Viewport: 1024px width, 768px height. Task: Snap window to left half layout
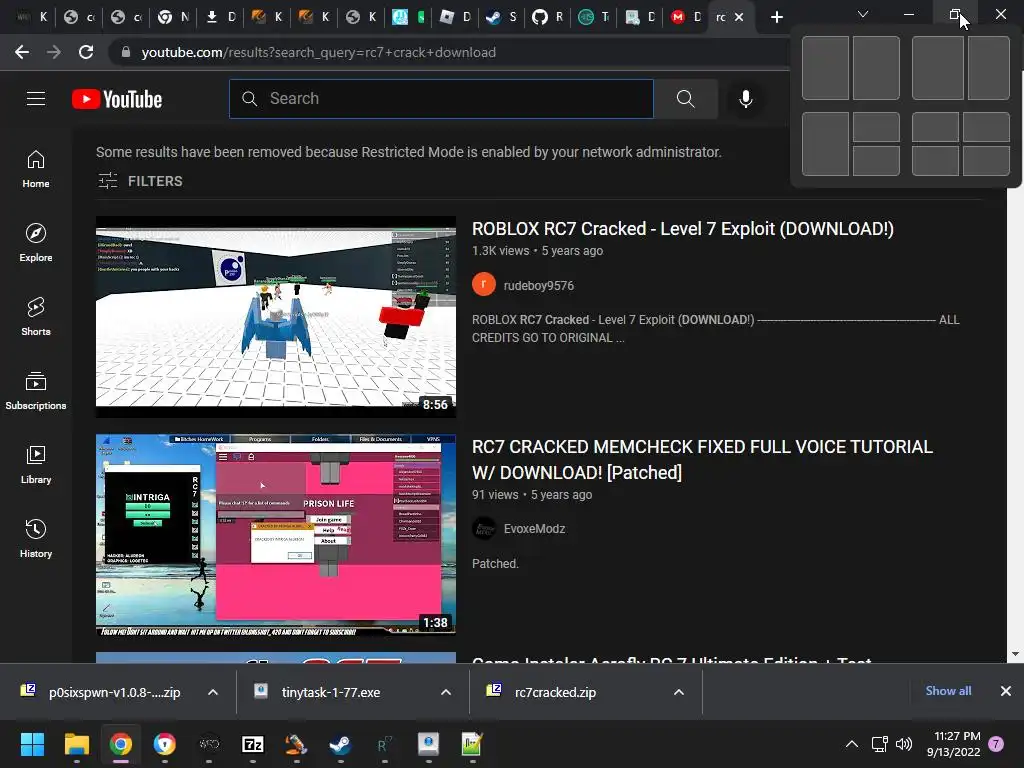pos(825,68)
